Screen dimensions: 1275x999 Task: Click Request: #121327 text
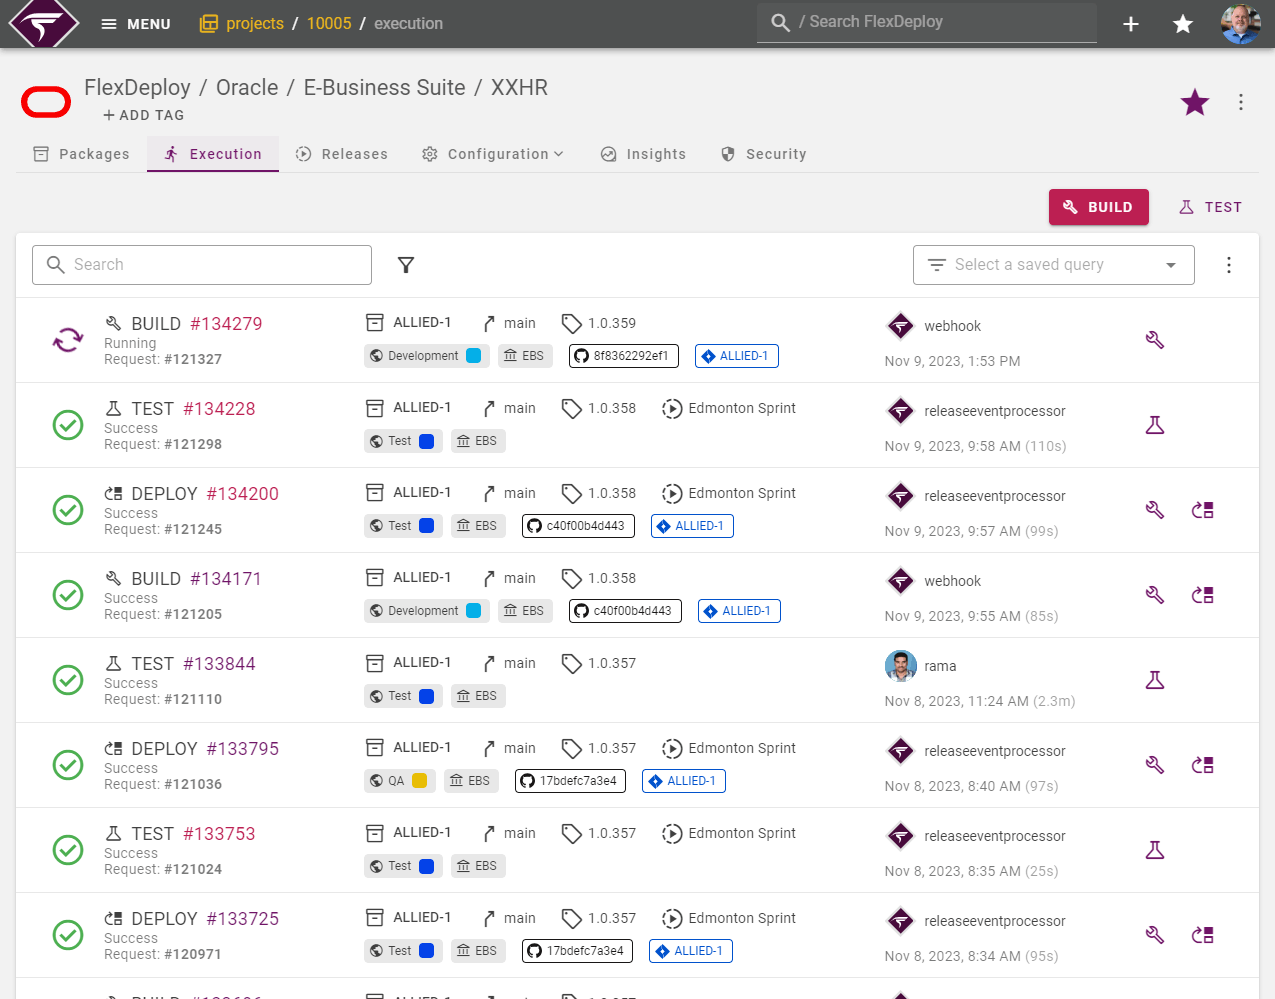[x=163, y=359]
